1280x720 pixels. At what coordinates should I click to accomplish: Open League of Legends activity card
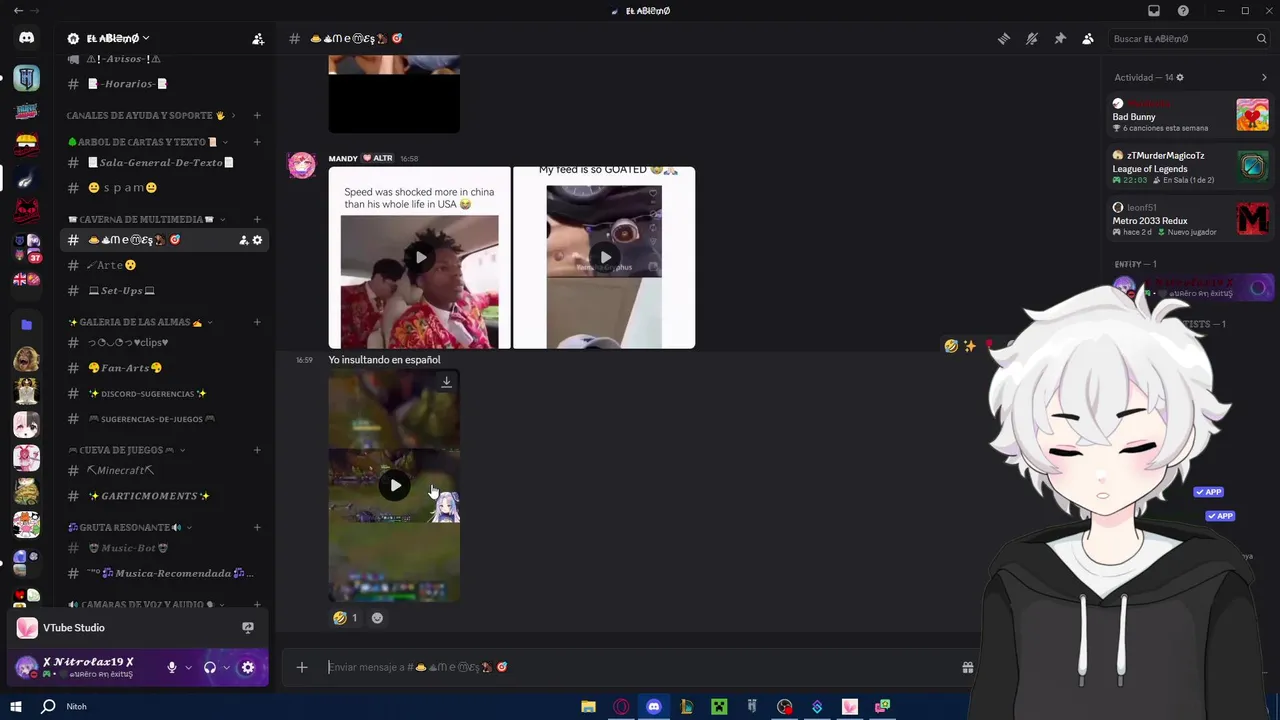pyautogui.click(x=1190, y=167)
